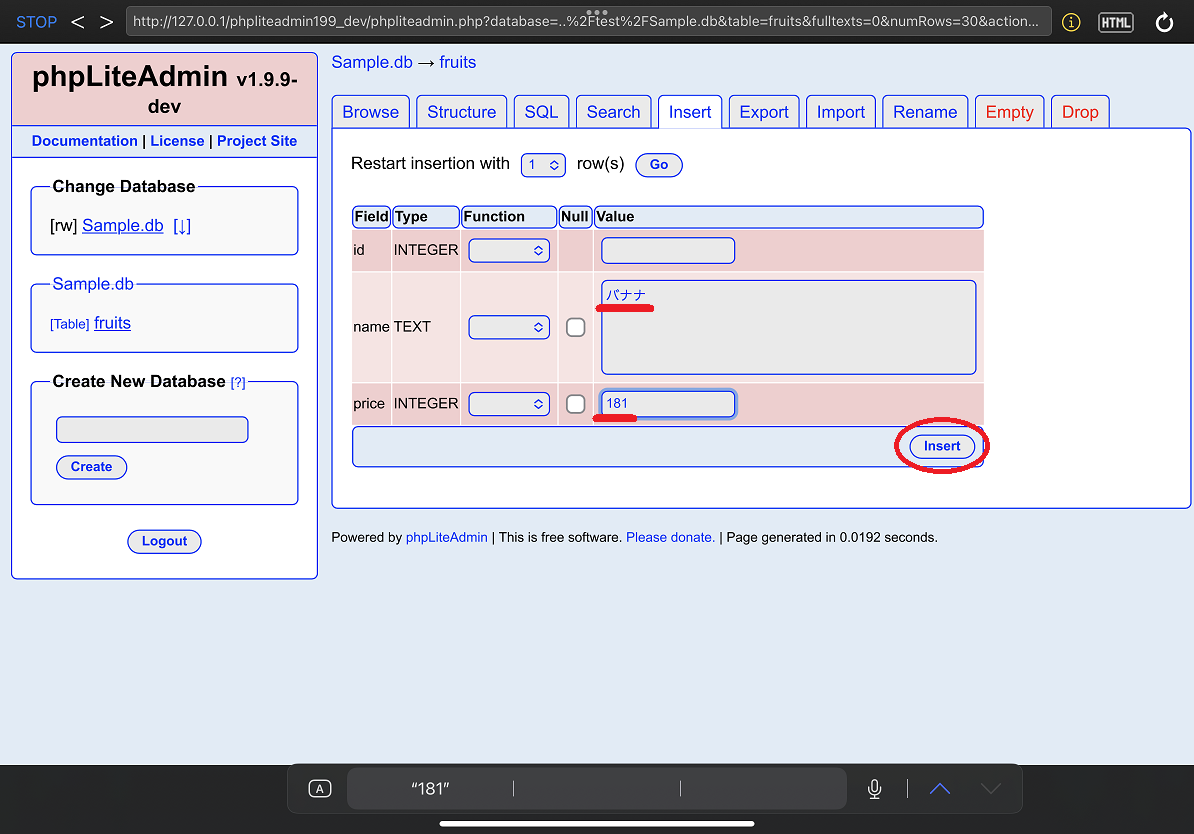This screenshot has width=1194, height=834.
Task: Click the name value text area
Action: coord(788,328)
